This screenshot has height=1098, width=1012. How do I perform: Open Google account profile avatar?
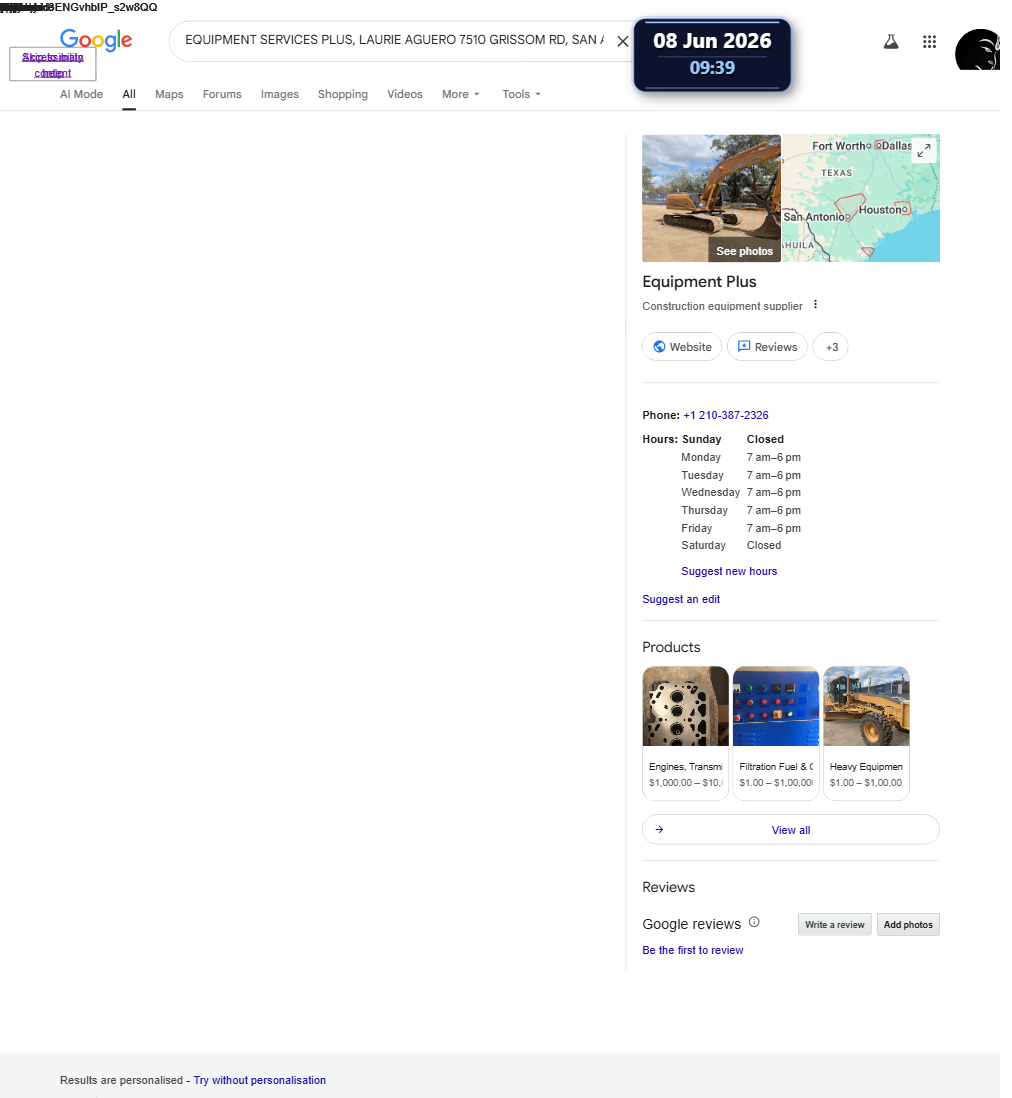click(x=978, y=49)
